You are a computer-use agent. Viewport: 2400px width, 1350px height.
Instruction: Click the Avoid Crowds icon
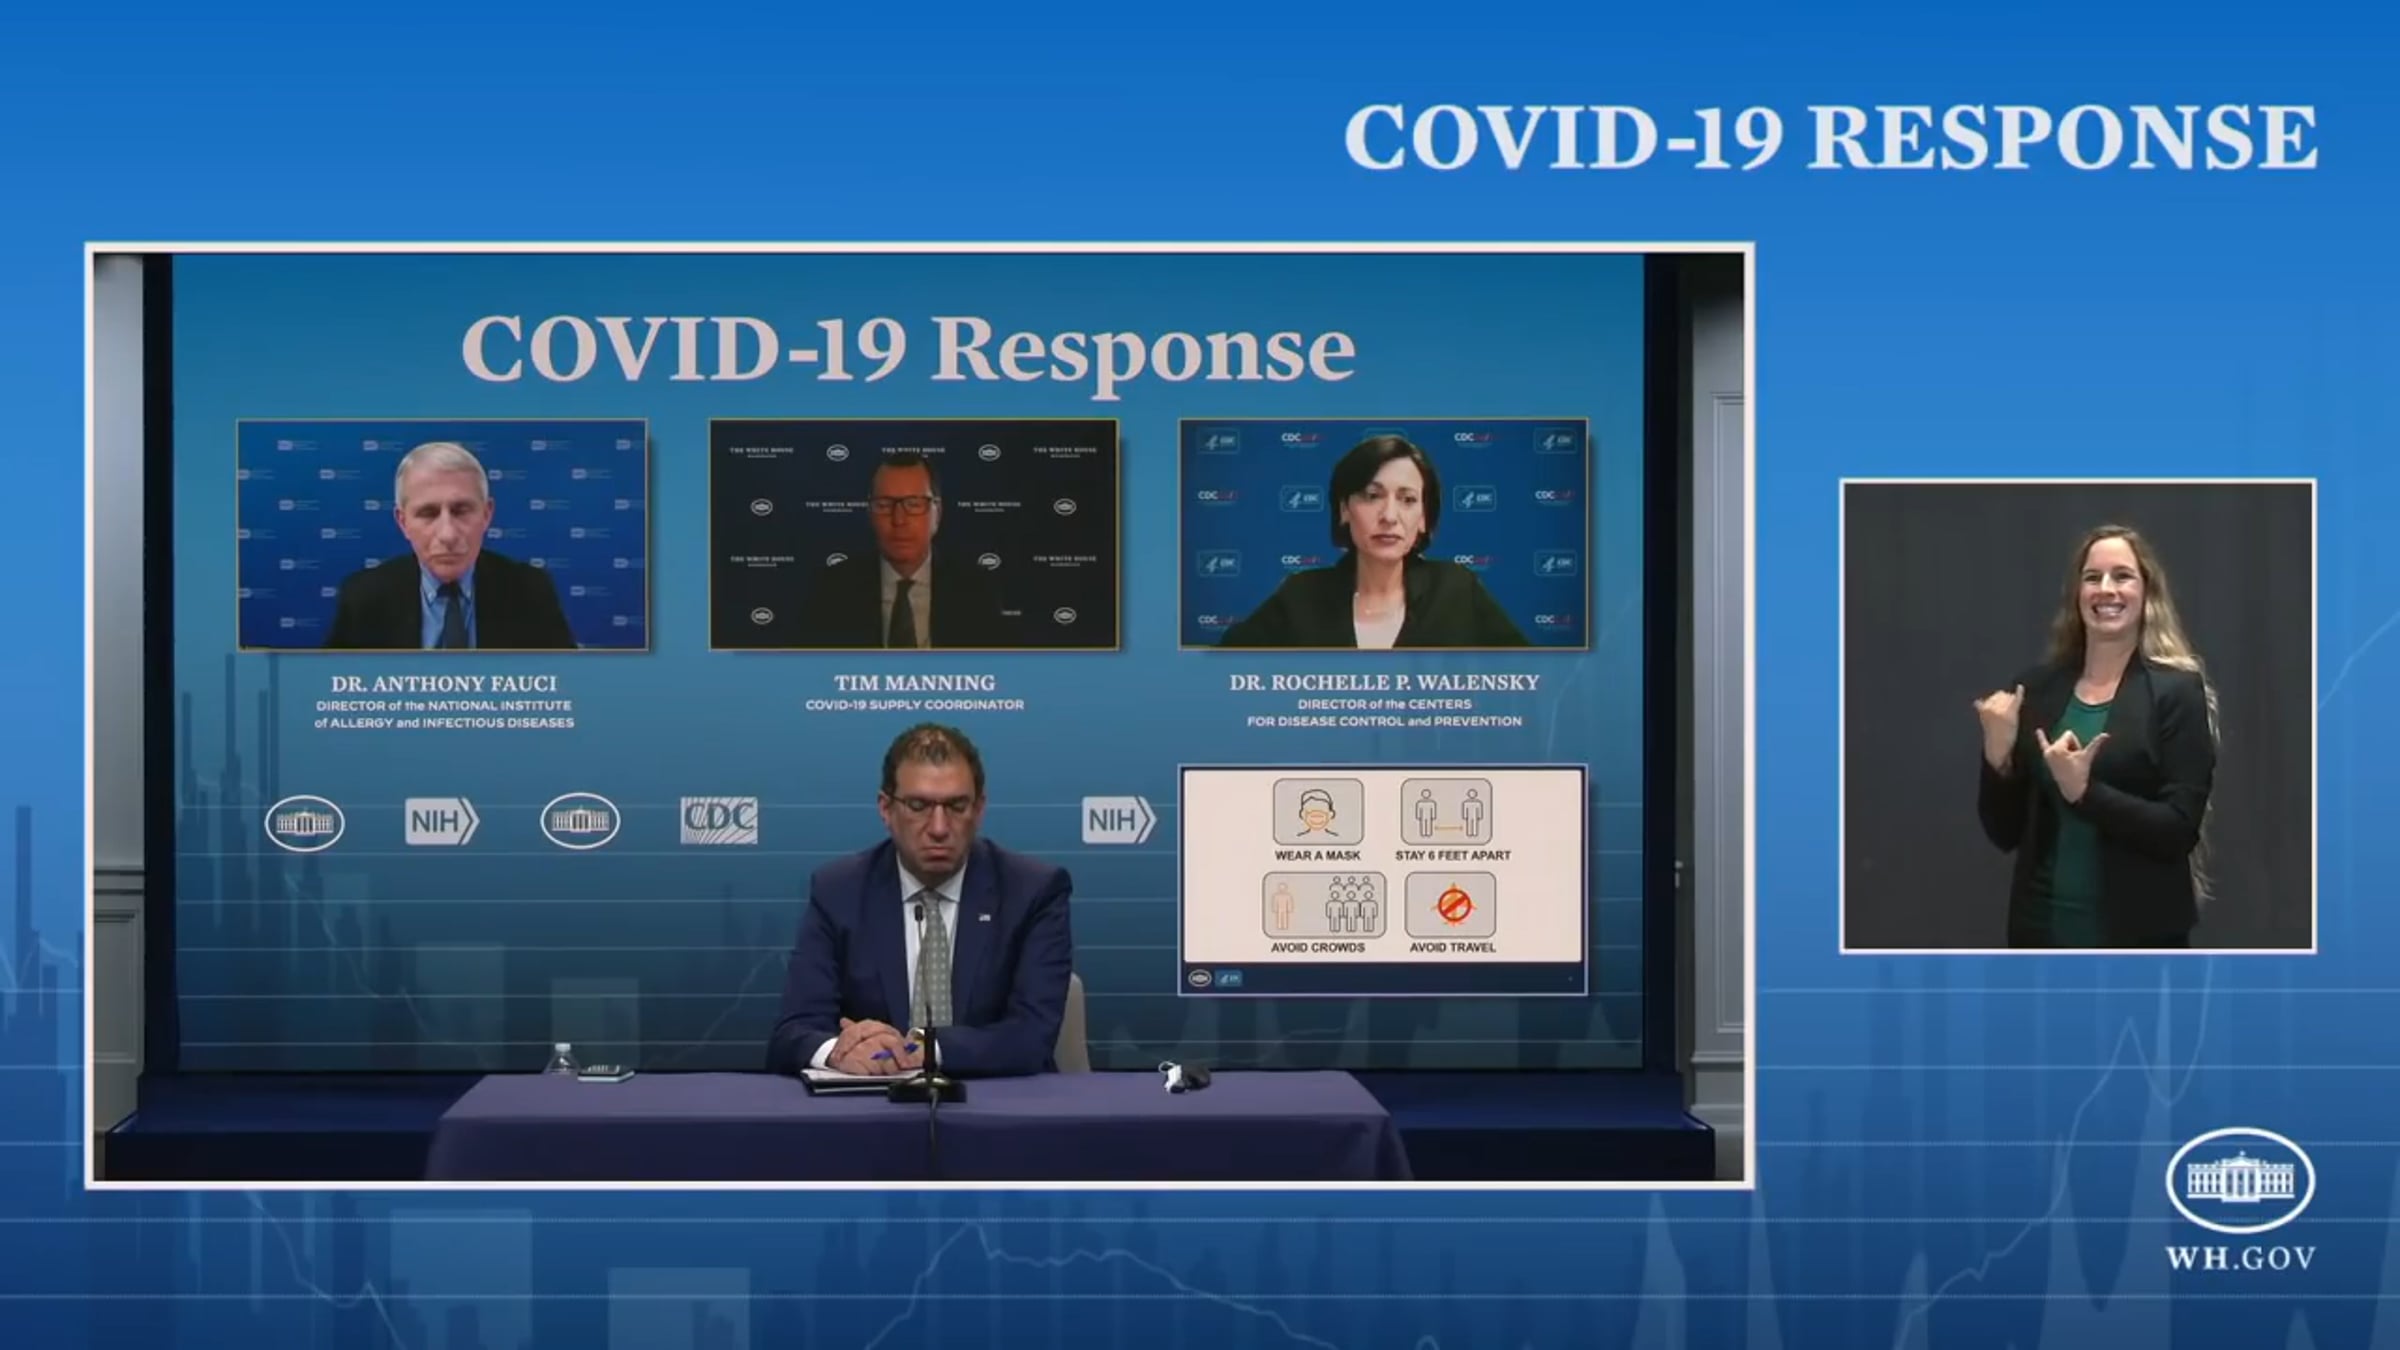point(1323,905)
